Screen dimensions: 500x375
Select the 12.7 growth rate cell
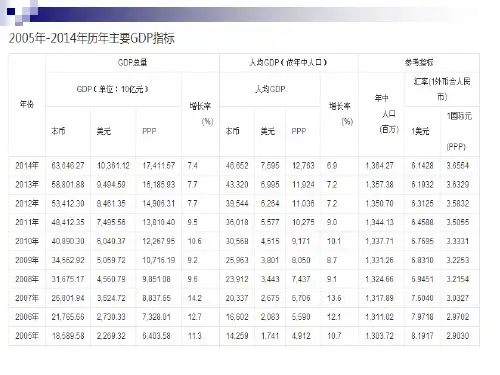(x=194, y=317)
